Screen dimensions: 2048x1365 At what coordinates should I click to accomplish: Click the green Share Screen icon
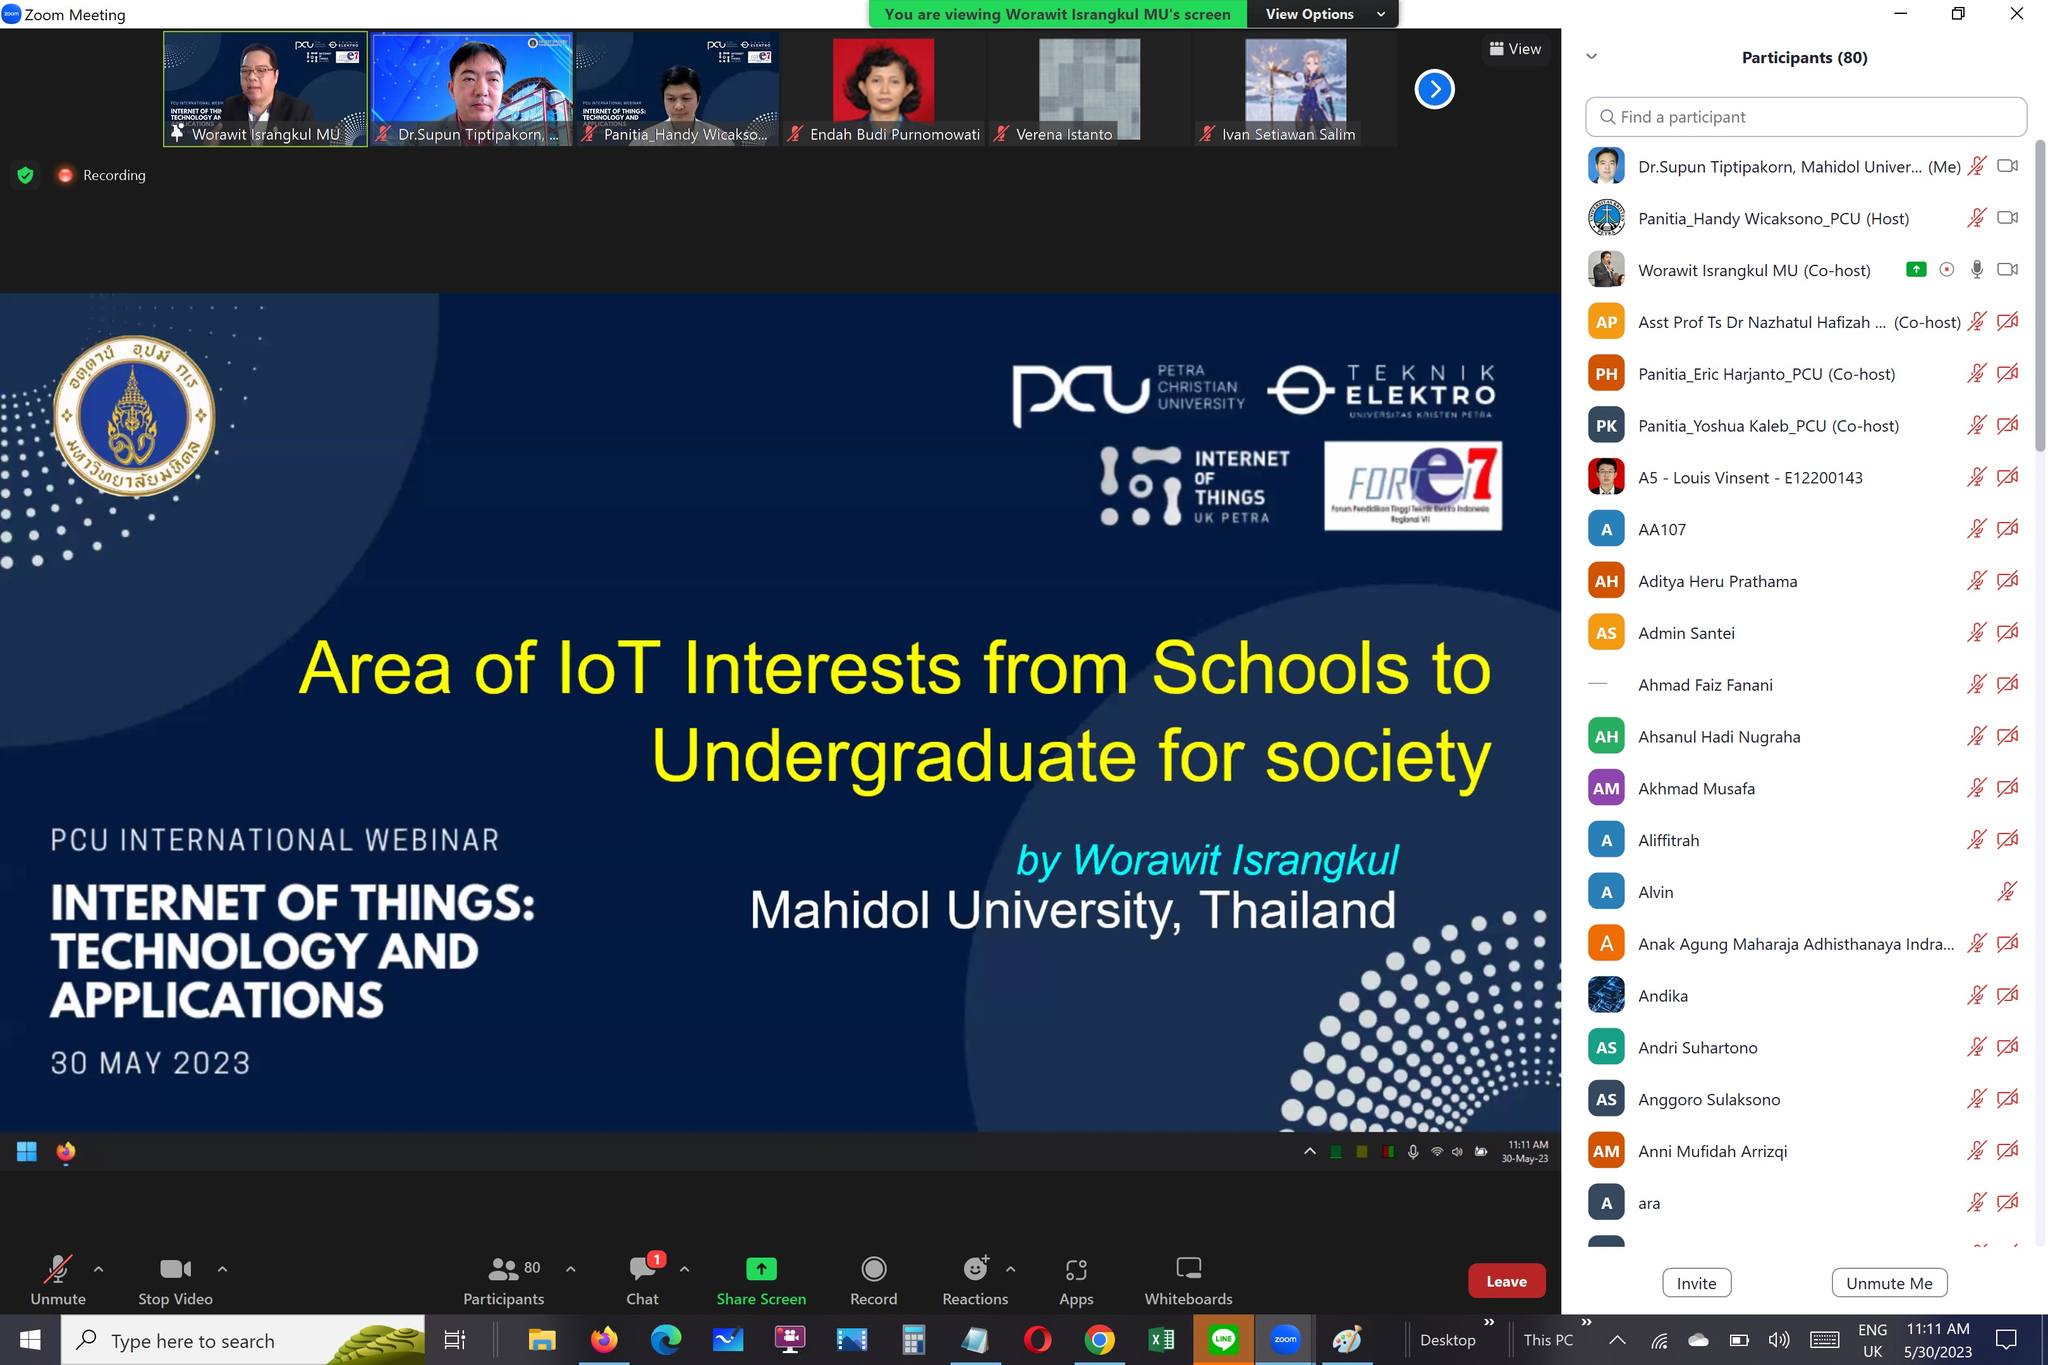(761, 1269)
